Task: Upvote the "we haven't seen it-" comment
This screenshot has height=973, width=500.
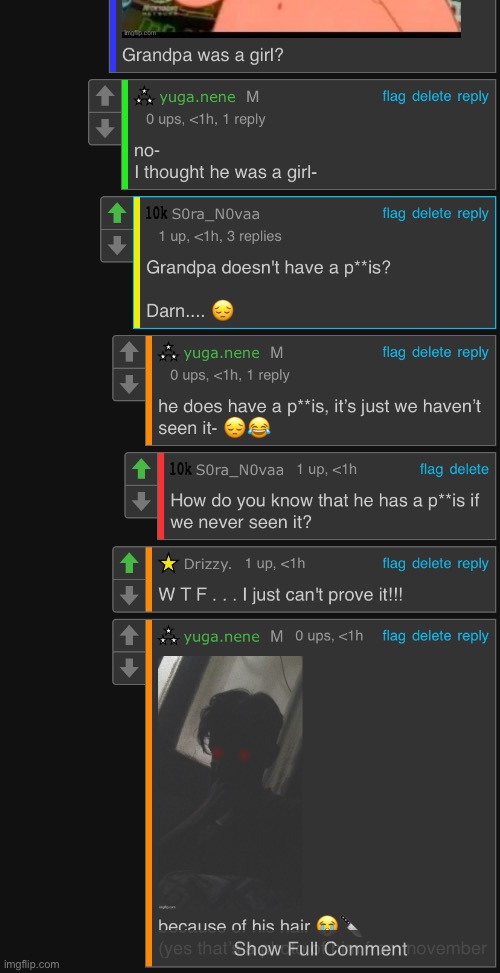Action: 129,352
